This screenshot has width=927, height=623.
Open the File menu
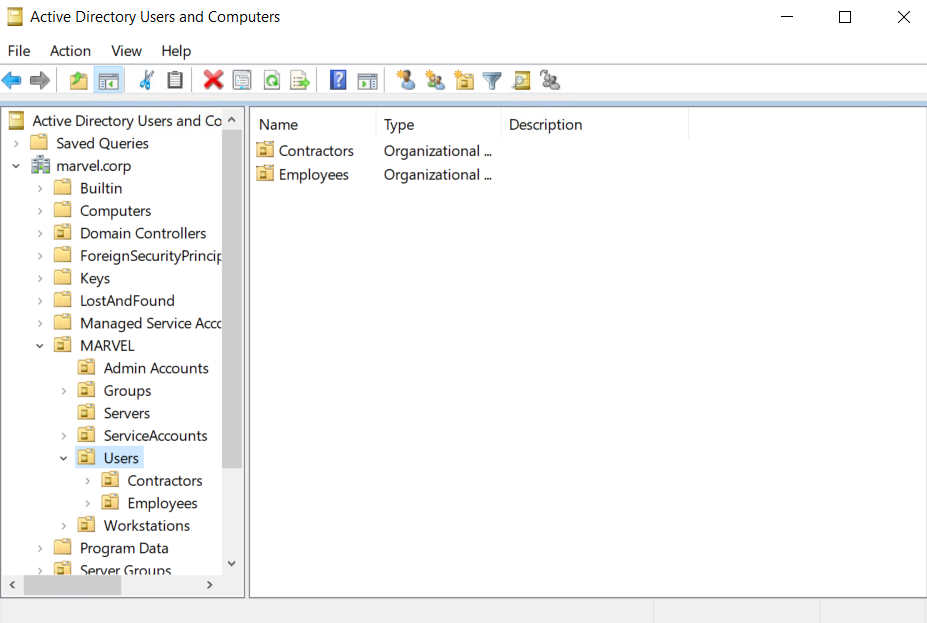(x=19, y=51)
